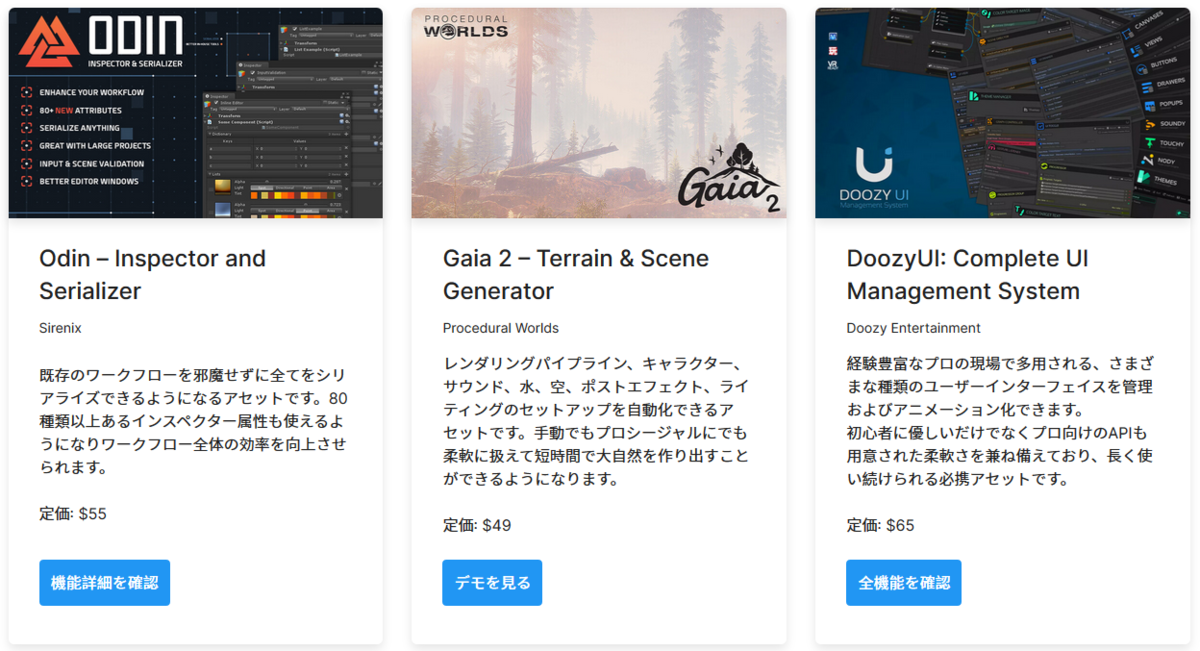The image size is (1200, 651).
Task: Click the 機能詳細を確認 button
Action: click(x=105, y=582)
